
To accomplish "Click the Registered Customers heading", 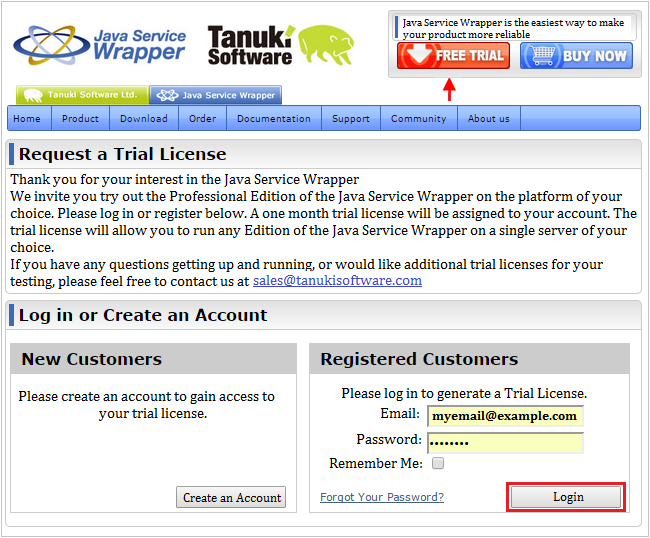I will (419, 359).
